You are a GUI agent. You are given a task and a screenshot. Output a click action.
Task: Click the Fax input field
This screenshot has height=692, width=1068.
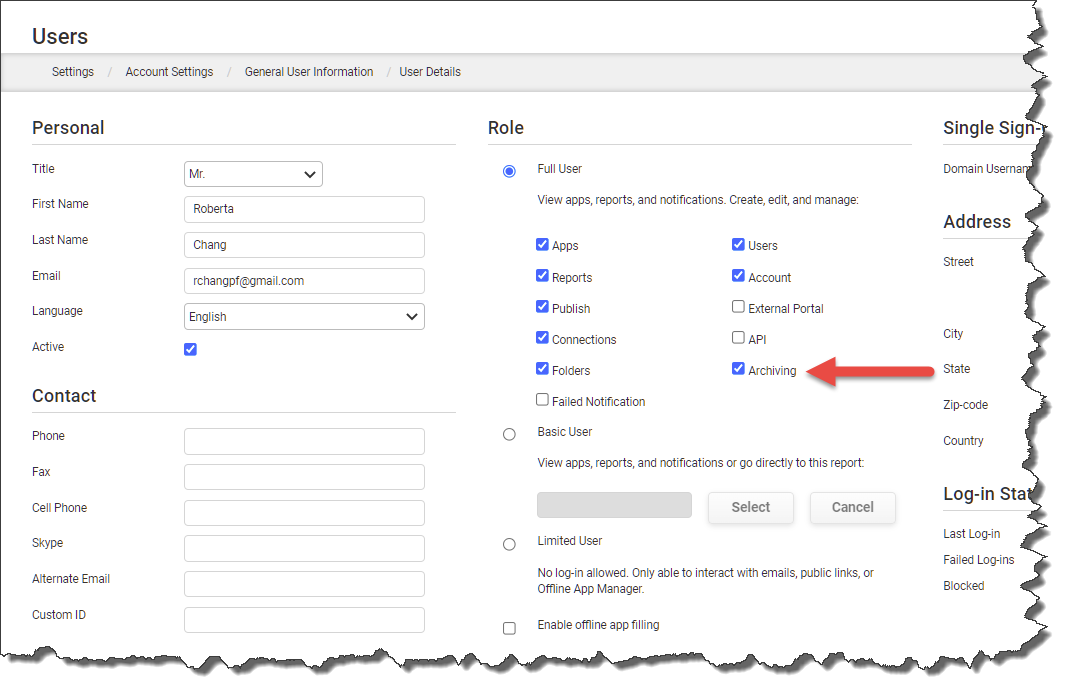(304, 477)
